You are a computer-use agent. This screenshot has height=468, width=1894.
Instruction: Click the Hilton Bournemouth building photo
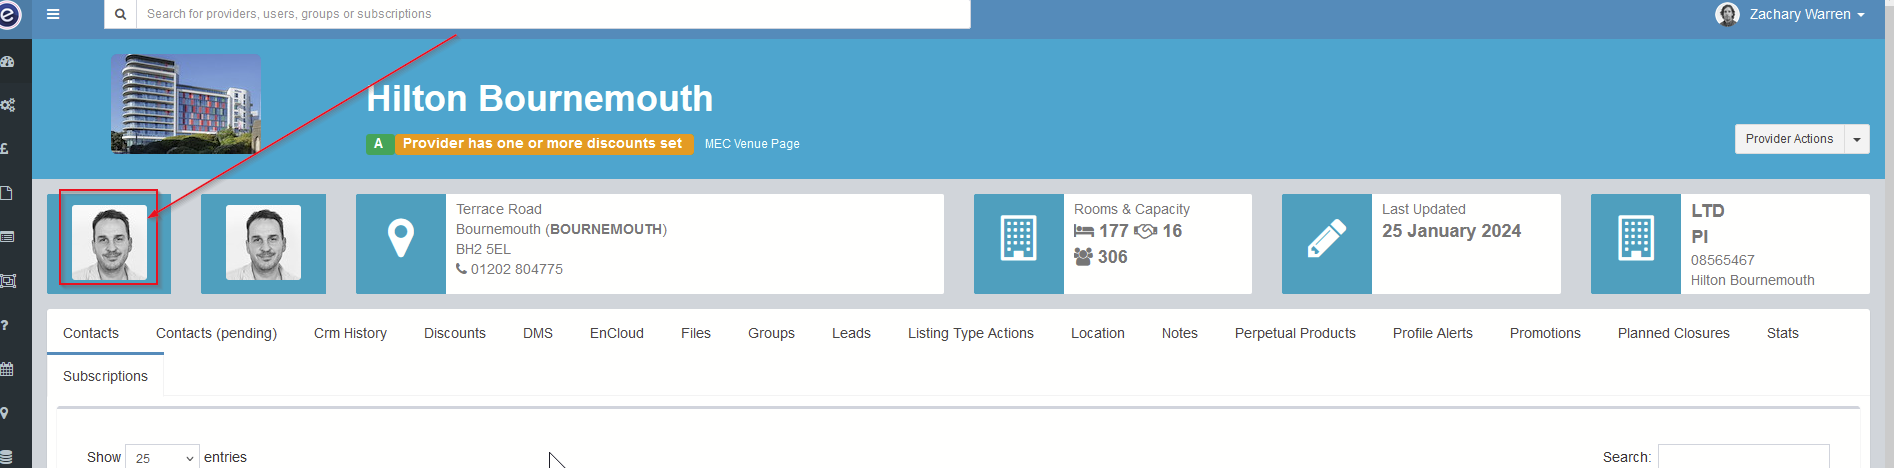click(x=186, y=104)
